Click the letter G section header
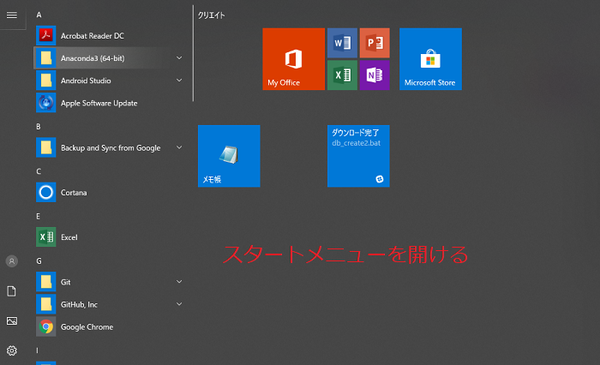This screenshot has width=600, height=365. pyautogui.click(x=39, y=261)
